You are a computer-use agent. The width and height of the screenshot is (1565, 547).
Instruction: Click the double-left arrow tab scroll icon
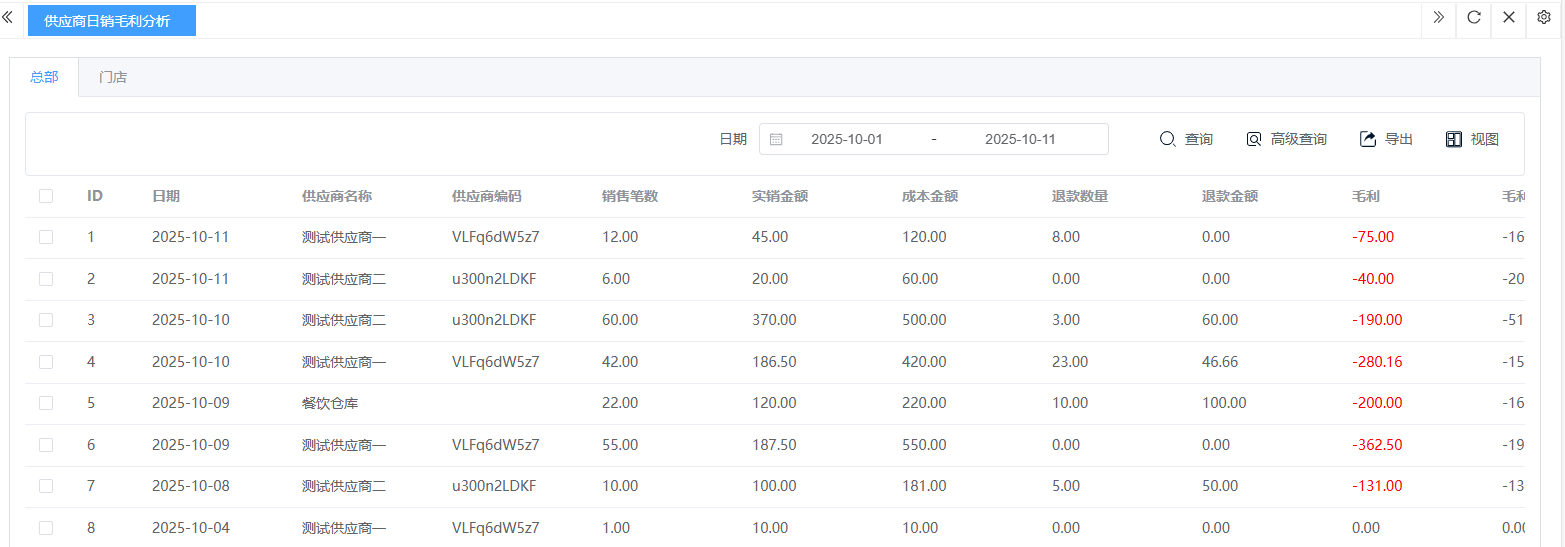8,18
